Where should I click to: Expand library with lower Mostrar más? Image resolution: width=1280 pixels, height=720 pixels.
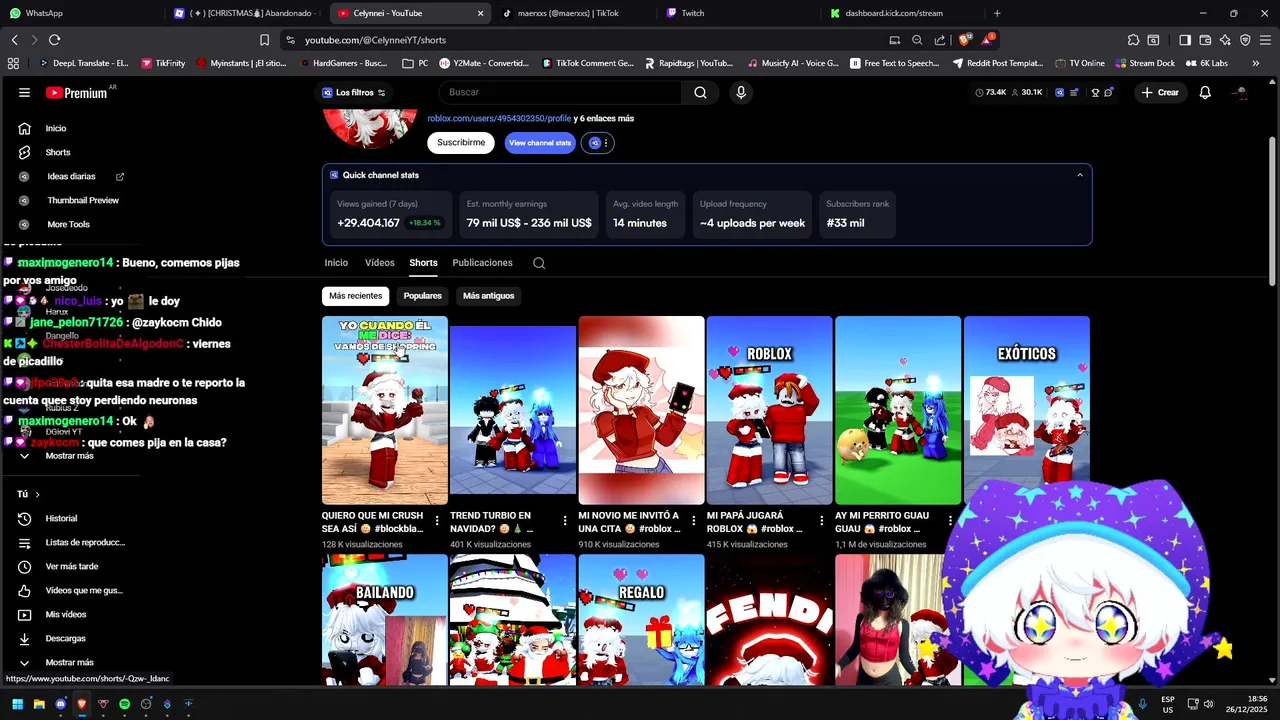pyautogui.click(x=69, y=662)
